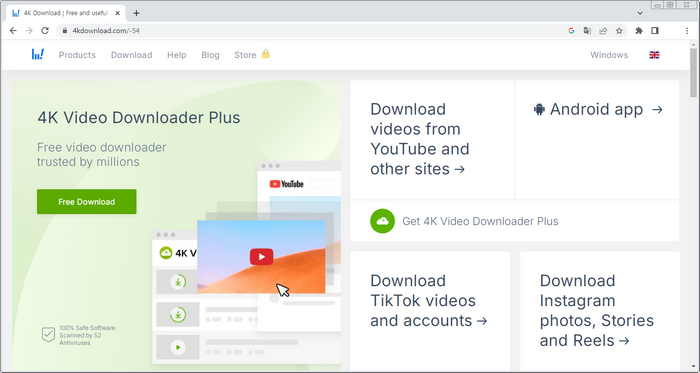The width and height of the screenshot is (700, 373).
Task: Go back using browser back arrow
Action: (x=13, y=31)
